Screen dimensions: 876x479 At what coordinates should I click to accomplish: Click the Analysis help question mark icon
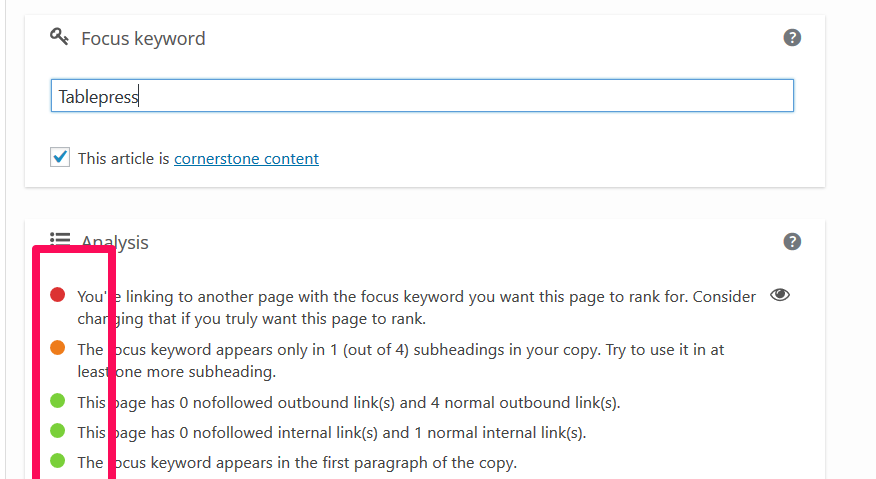[792, 242]
